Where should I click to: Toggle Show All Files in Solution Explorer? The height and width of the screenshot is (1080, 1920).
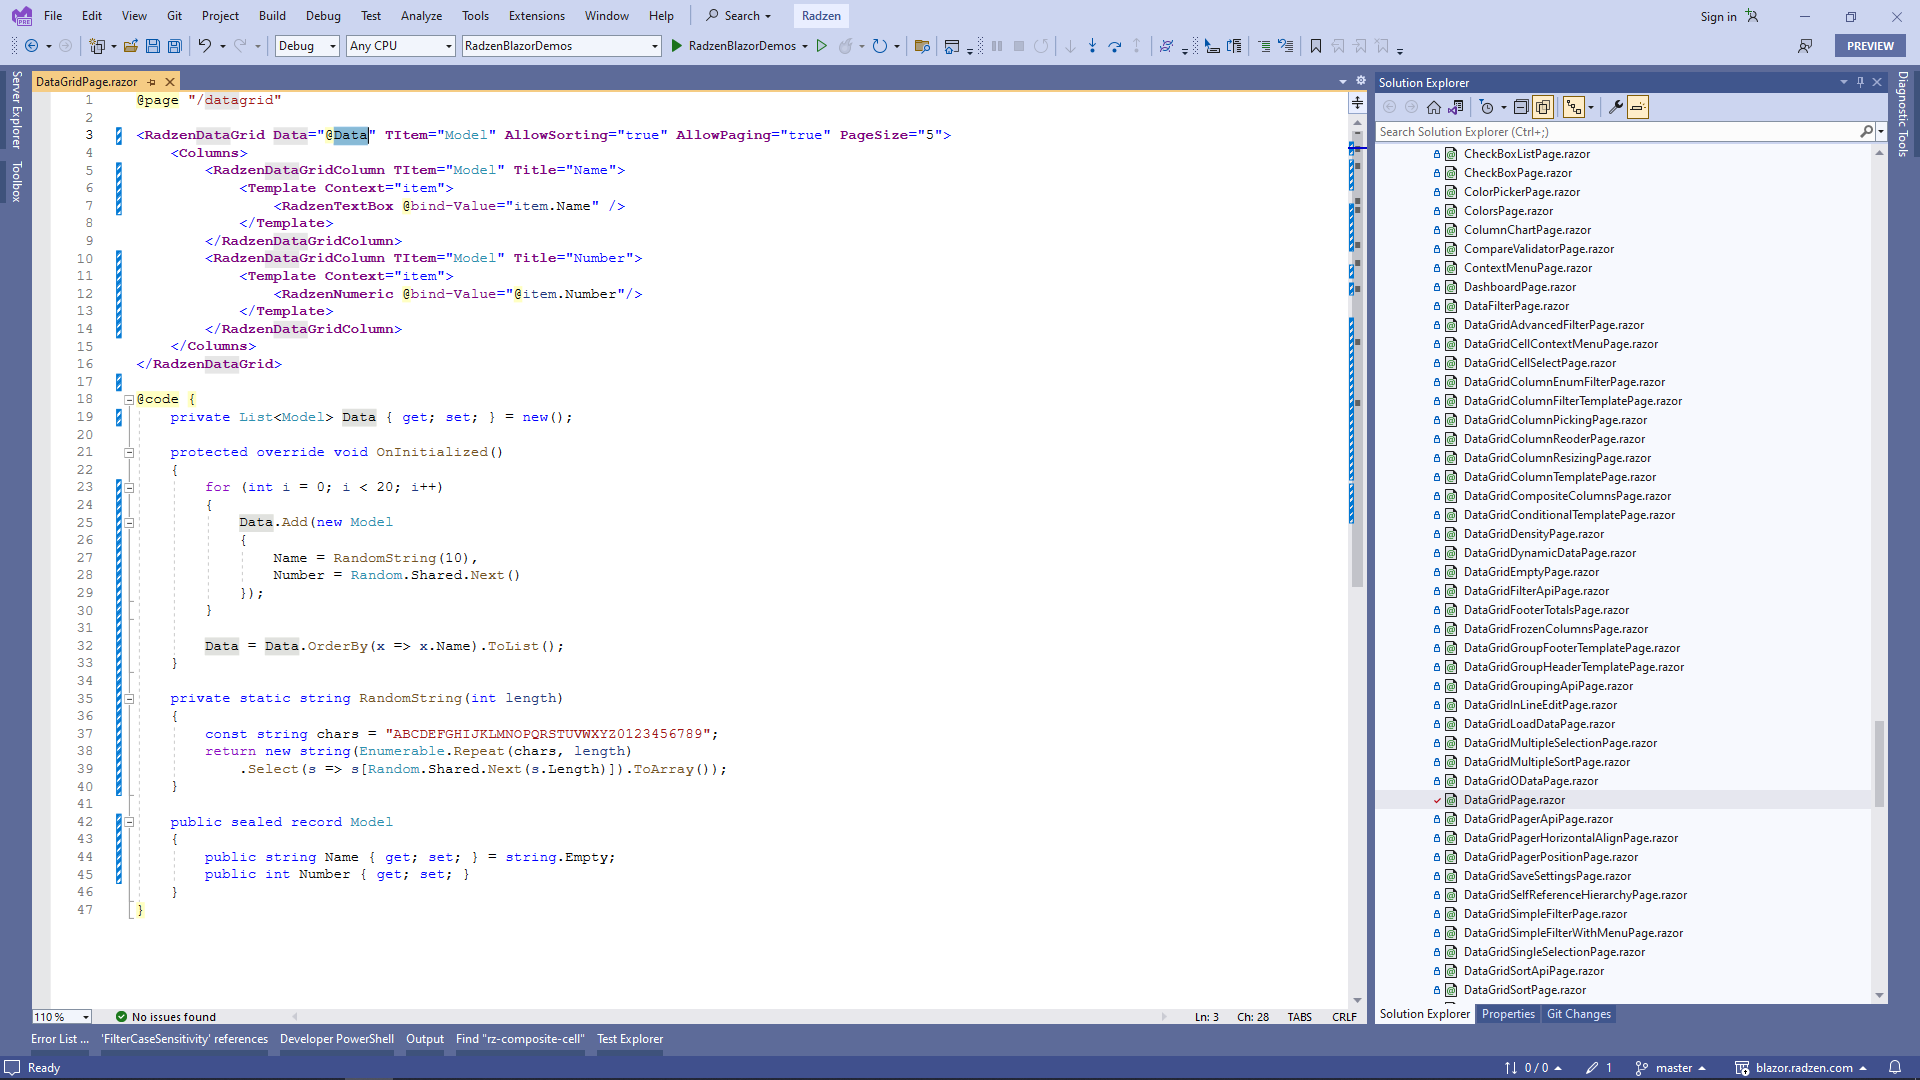(1543, 107)
